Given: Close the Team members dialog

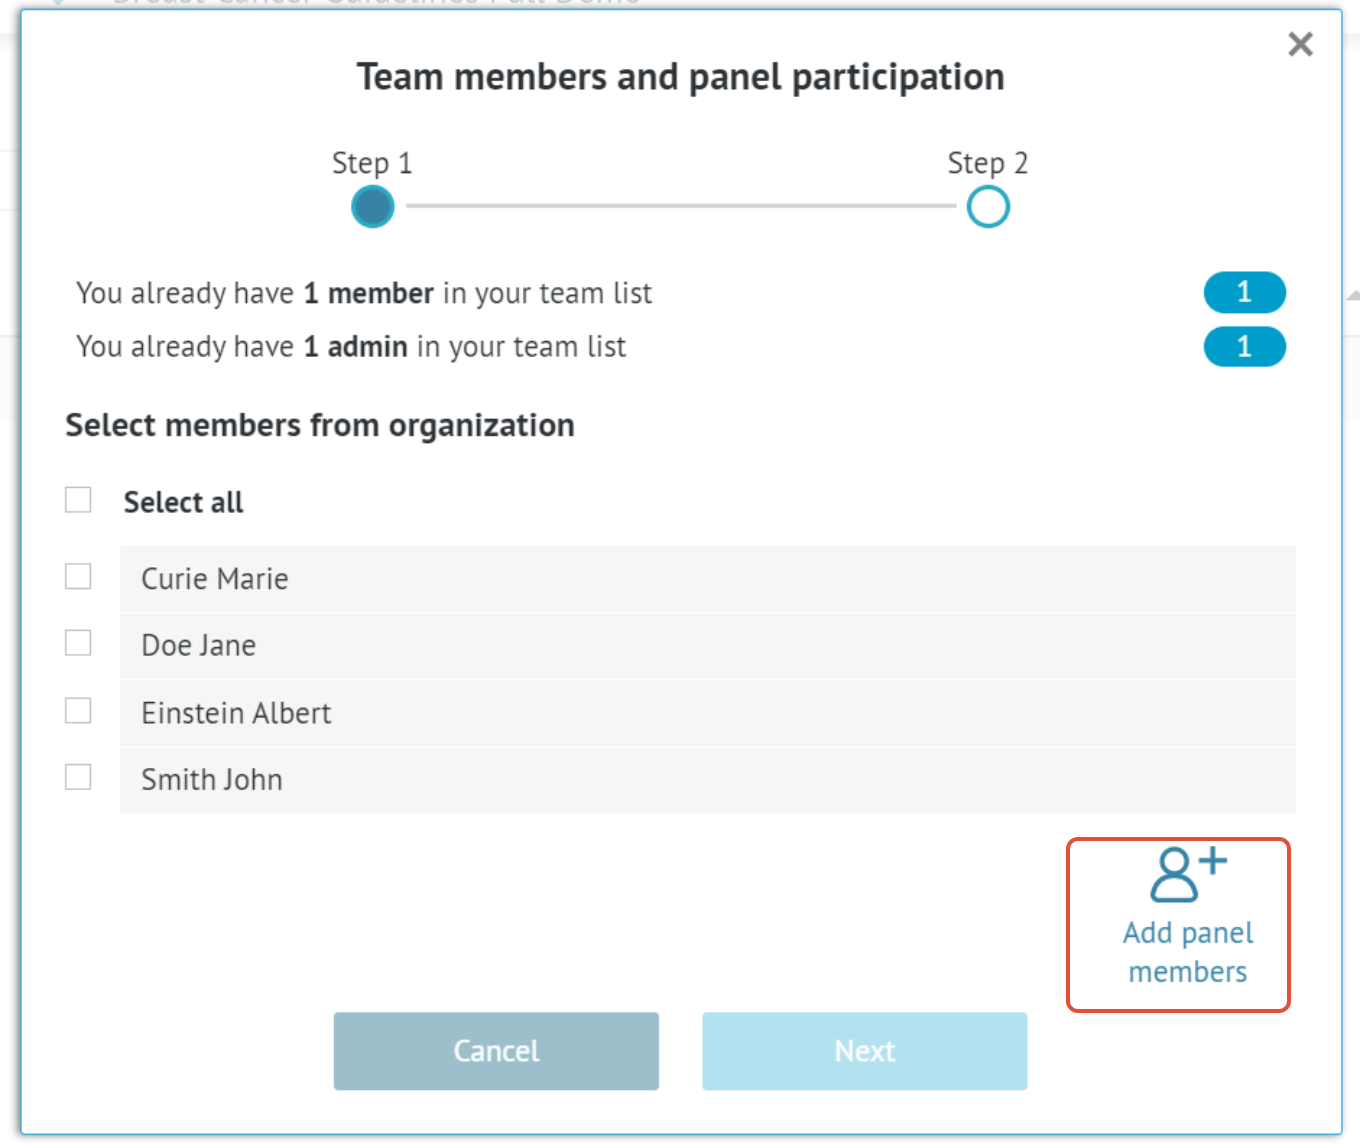Looking at the screenshot, I should tap(1299, 44).
